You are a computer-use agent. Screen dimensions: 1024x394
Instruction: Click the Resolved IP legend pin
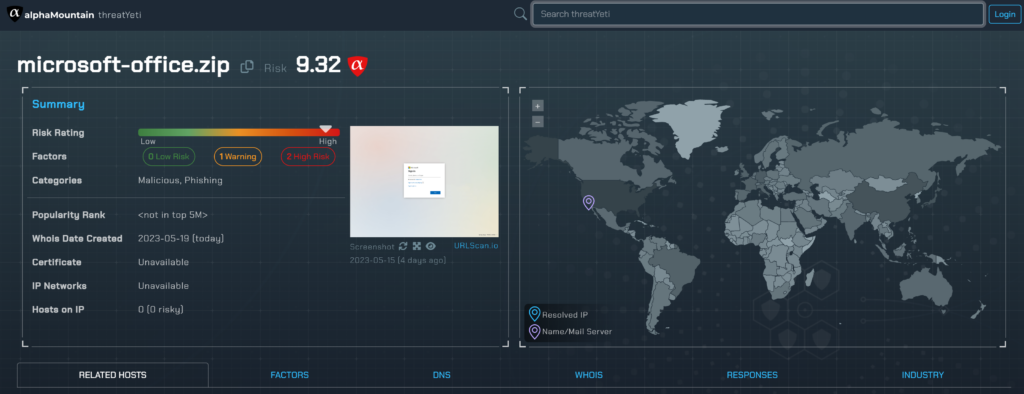(535, 314)
